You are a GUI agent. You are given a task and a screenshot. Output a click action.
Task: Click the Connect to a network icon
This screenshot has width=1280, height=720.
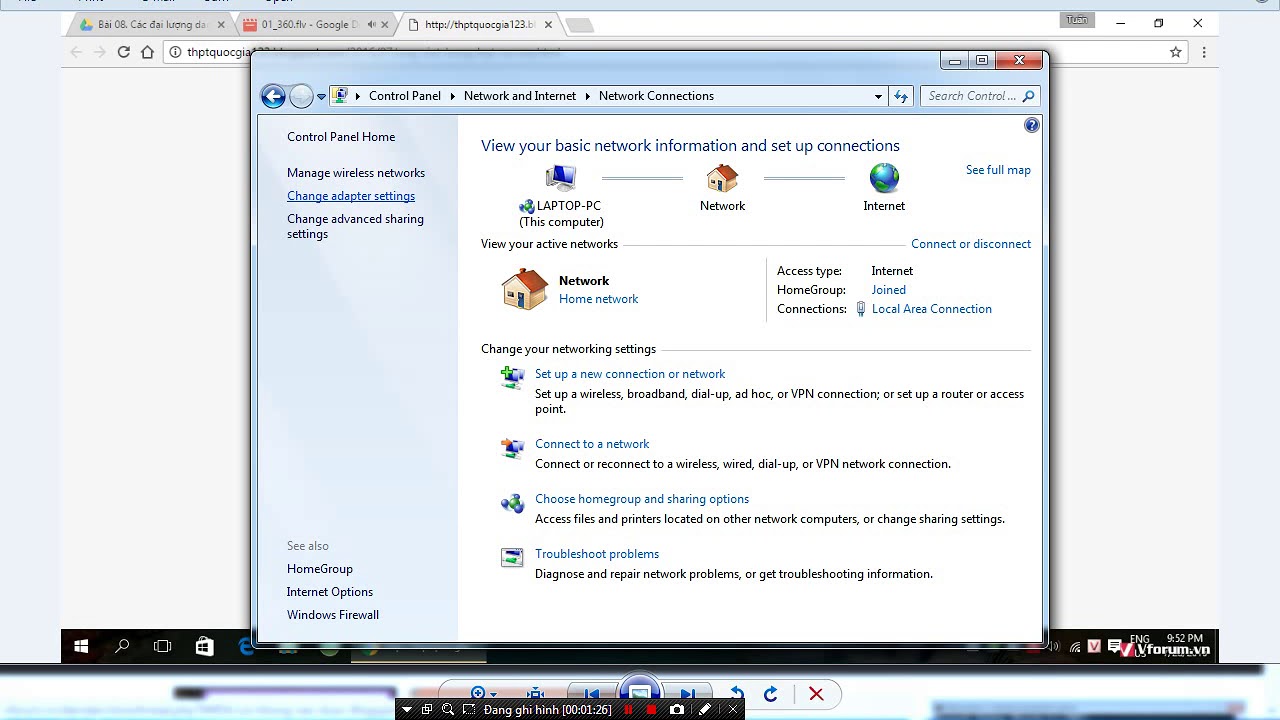tap(512, 448)
